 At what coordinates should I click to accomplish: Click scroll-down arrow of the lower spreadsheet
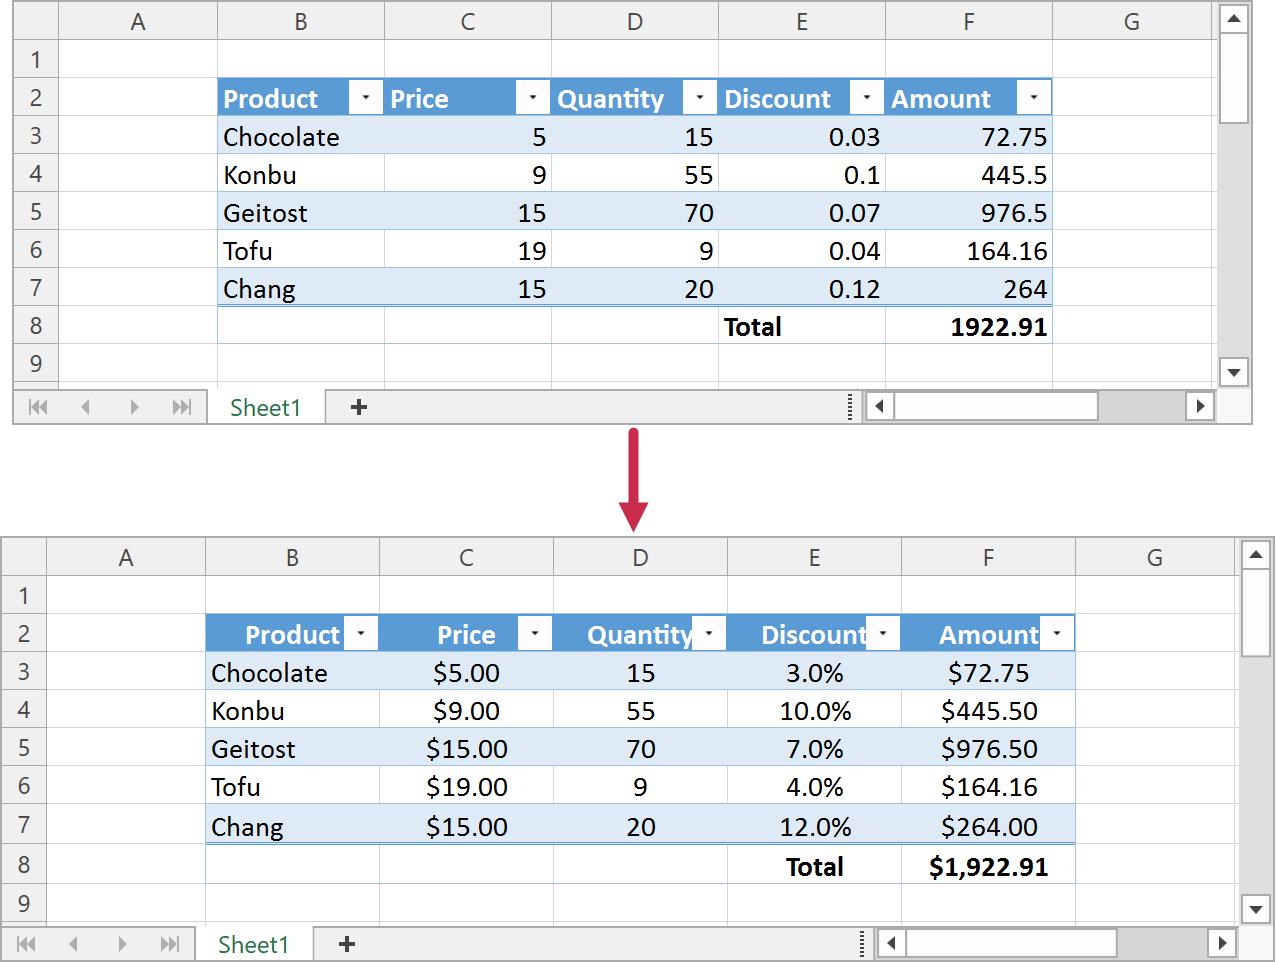(1255, 908)
